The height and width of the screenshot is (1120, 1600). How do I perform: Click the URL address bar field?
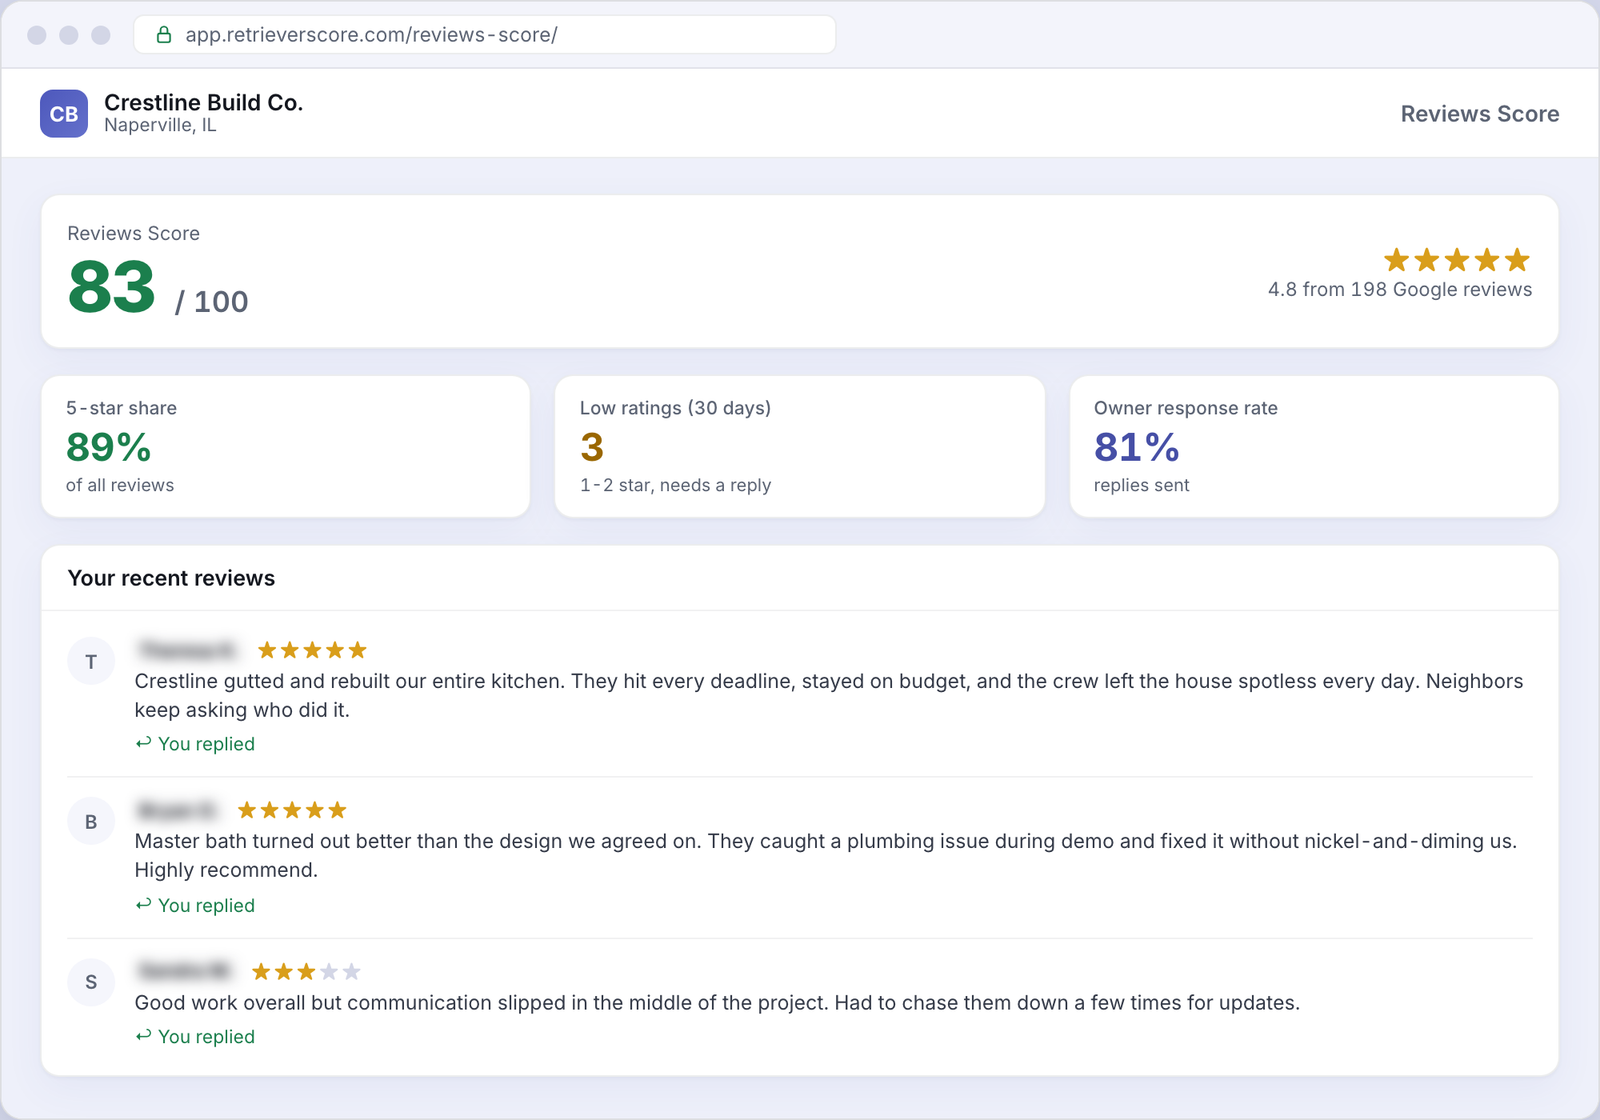click(x=485, y=35)
